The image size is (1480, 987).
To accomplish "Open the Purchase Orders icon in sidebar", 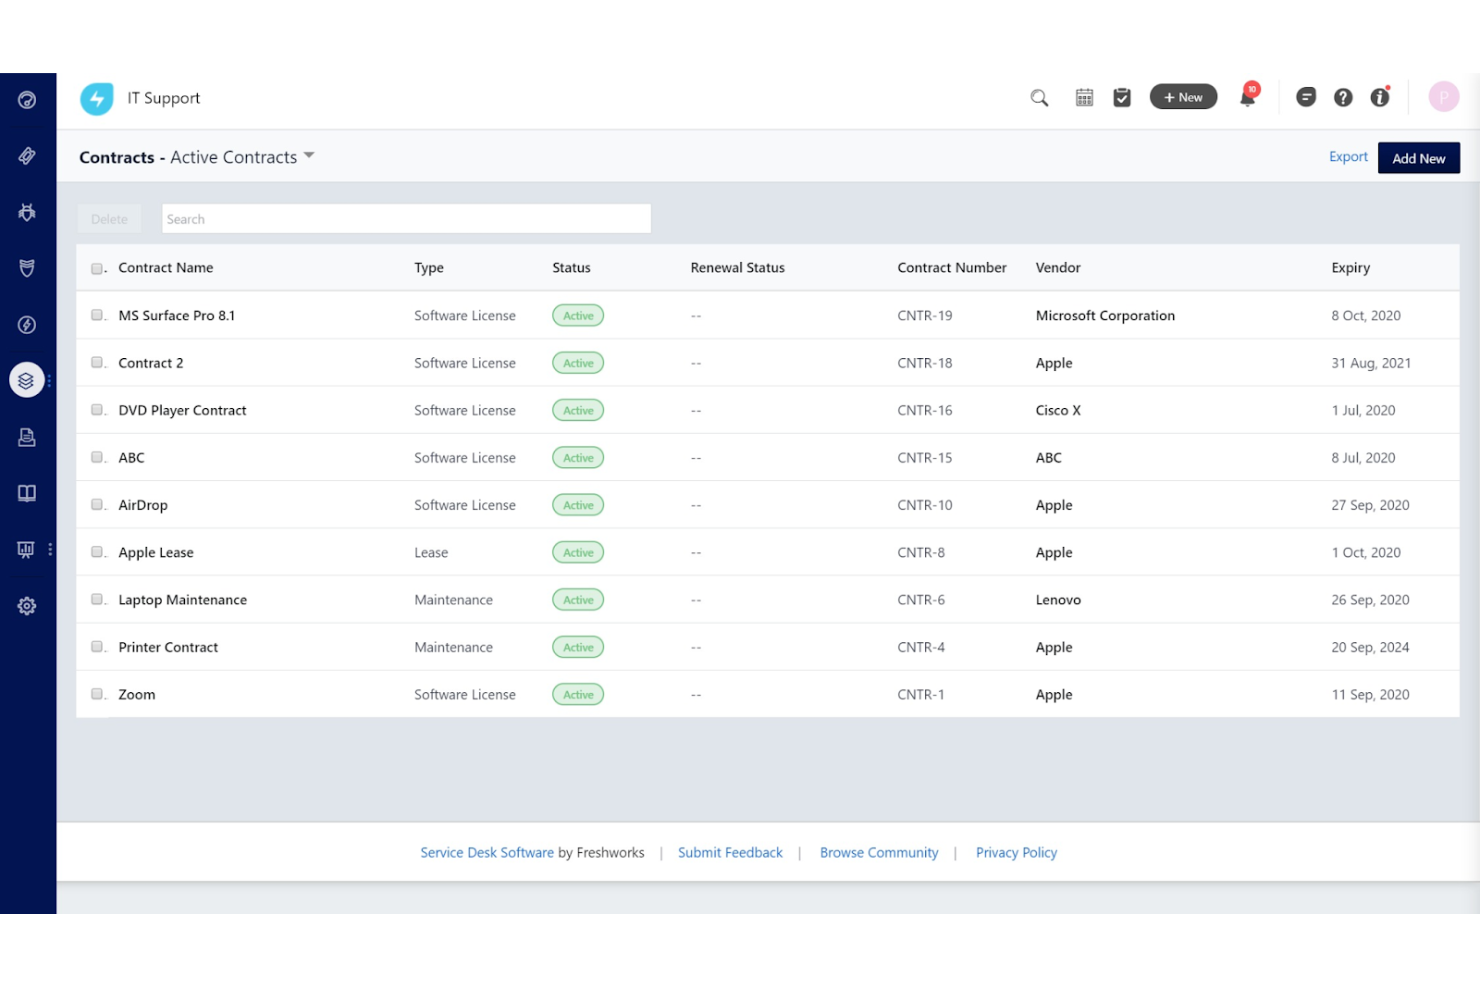I will 27,437.
